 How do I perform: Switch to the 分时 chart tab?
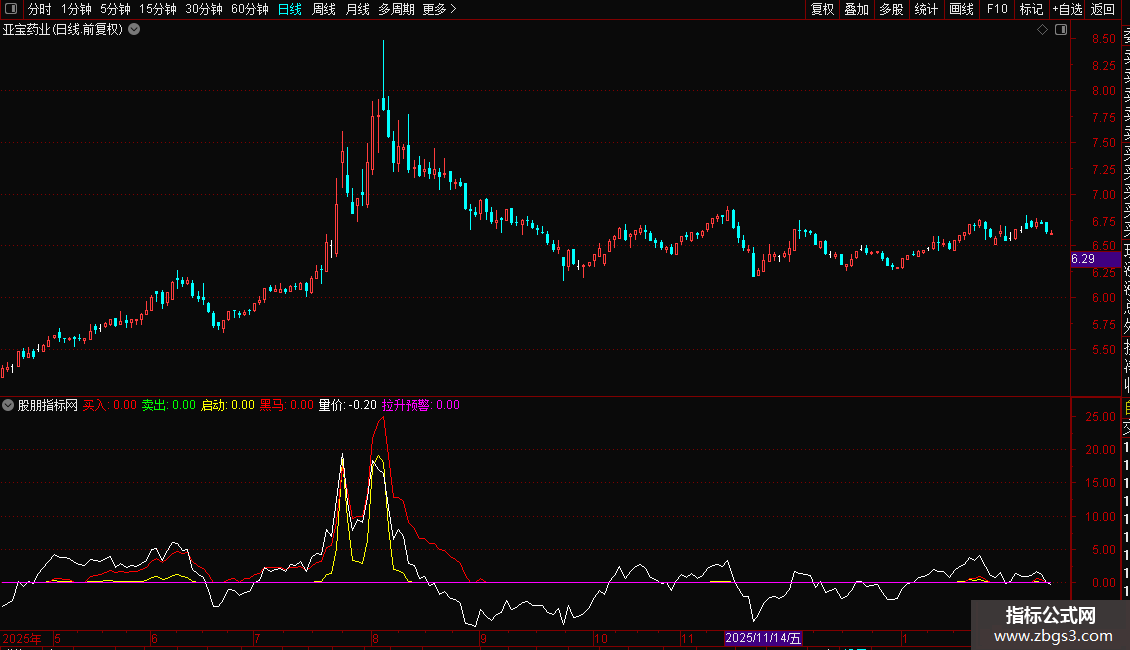(x=40, y=9)
